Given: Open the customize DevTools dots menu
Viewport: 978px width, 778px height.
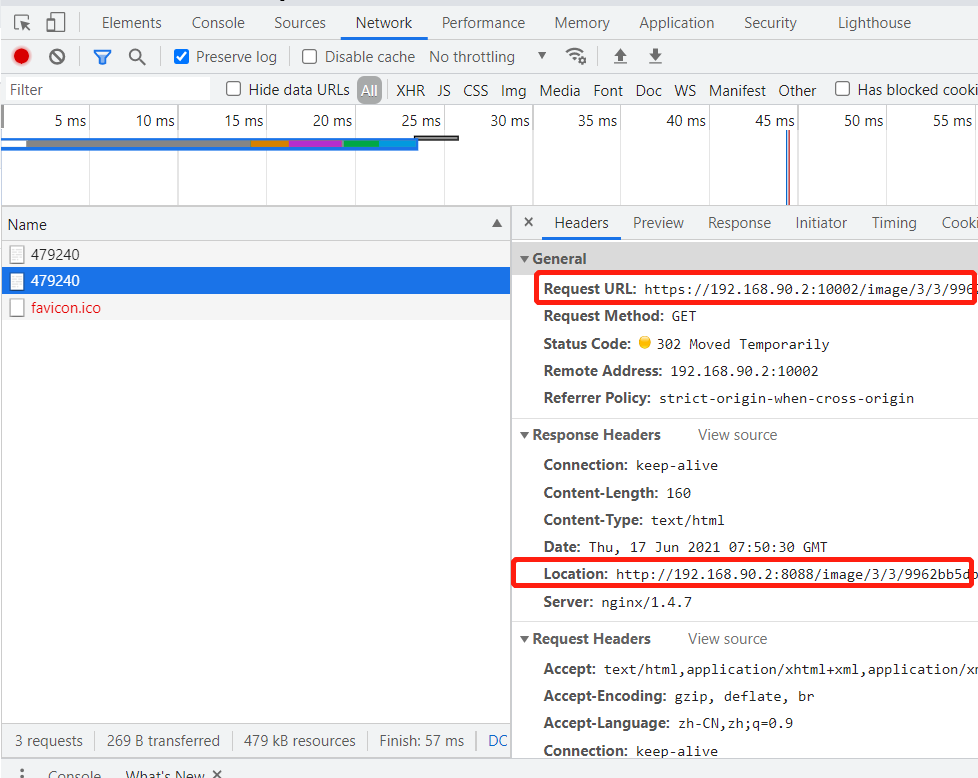Looking at the screenshot, I should point(22,773).
